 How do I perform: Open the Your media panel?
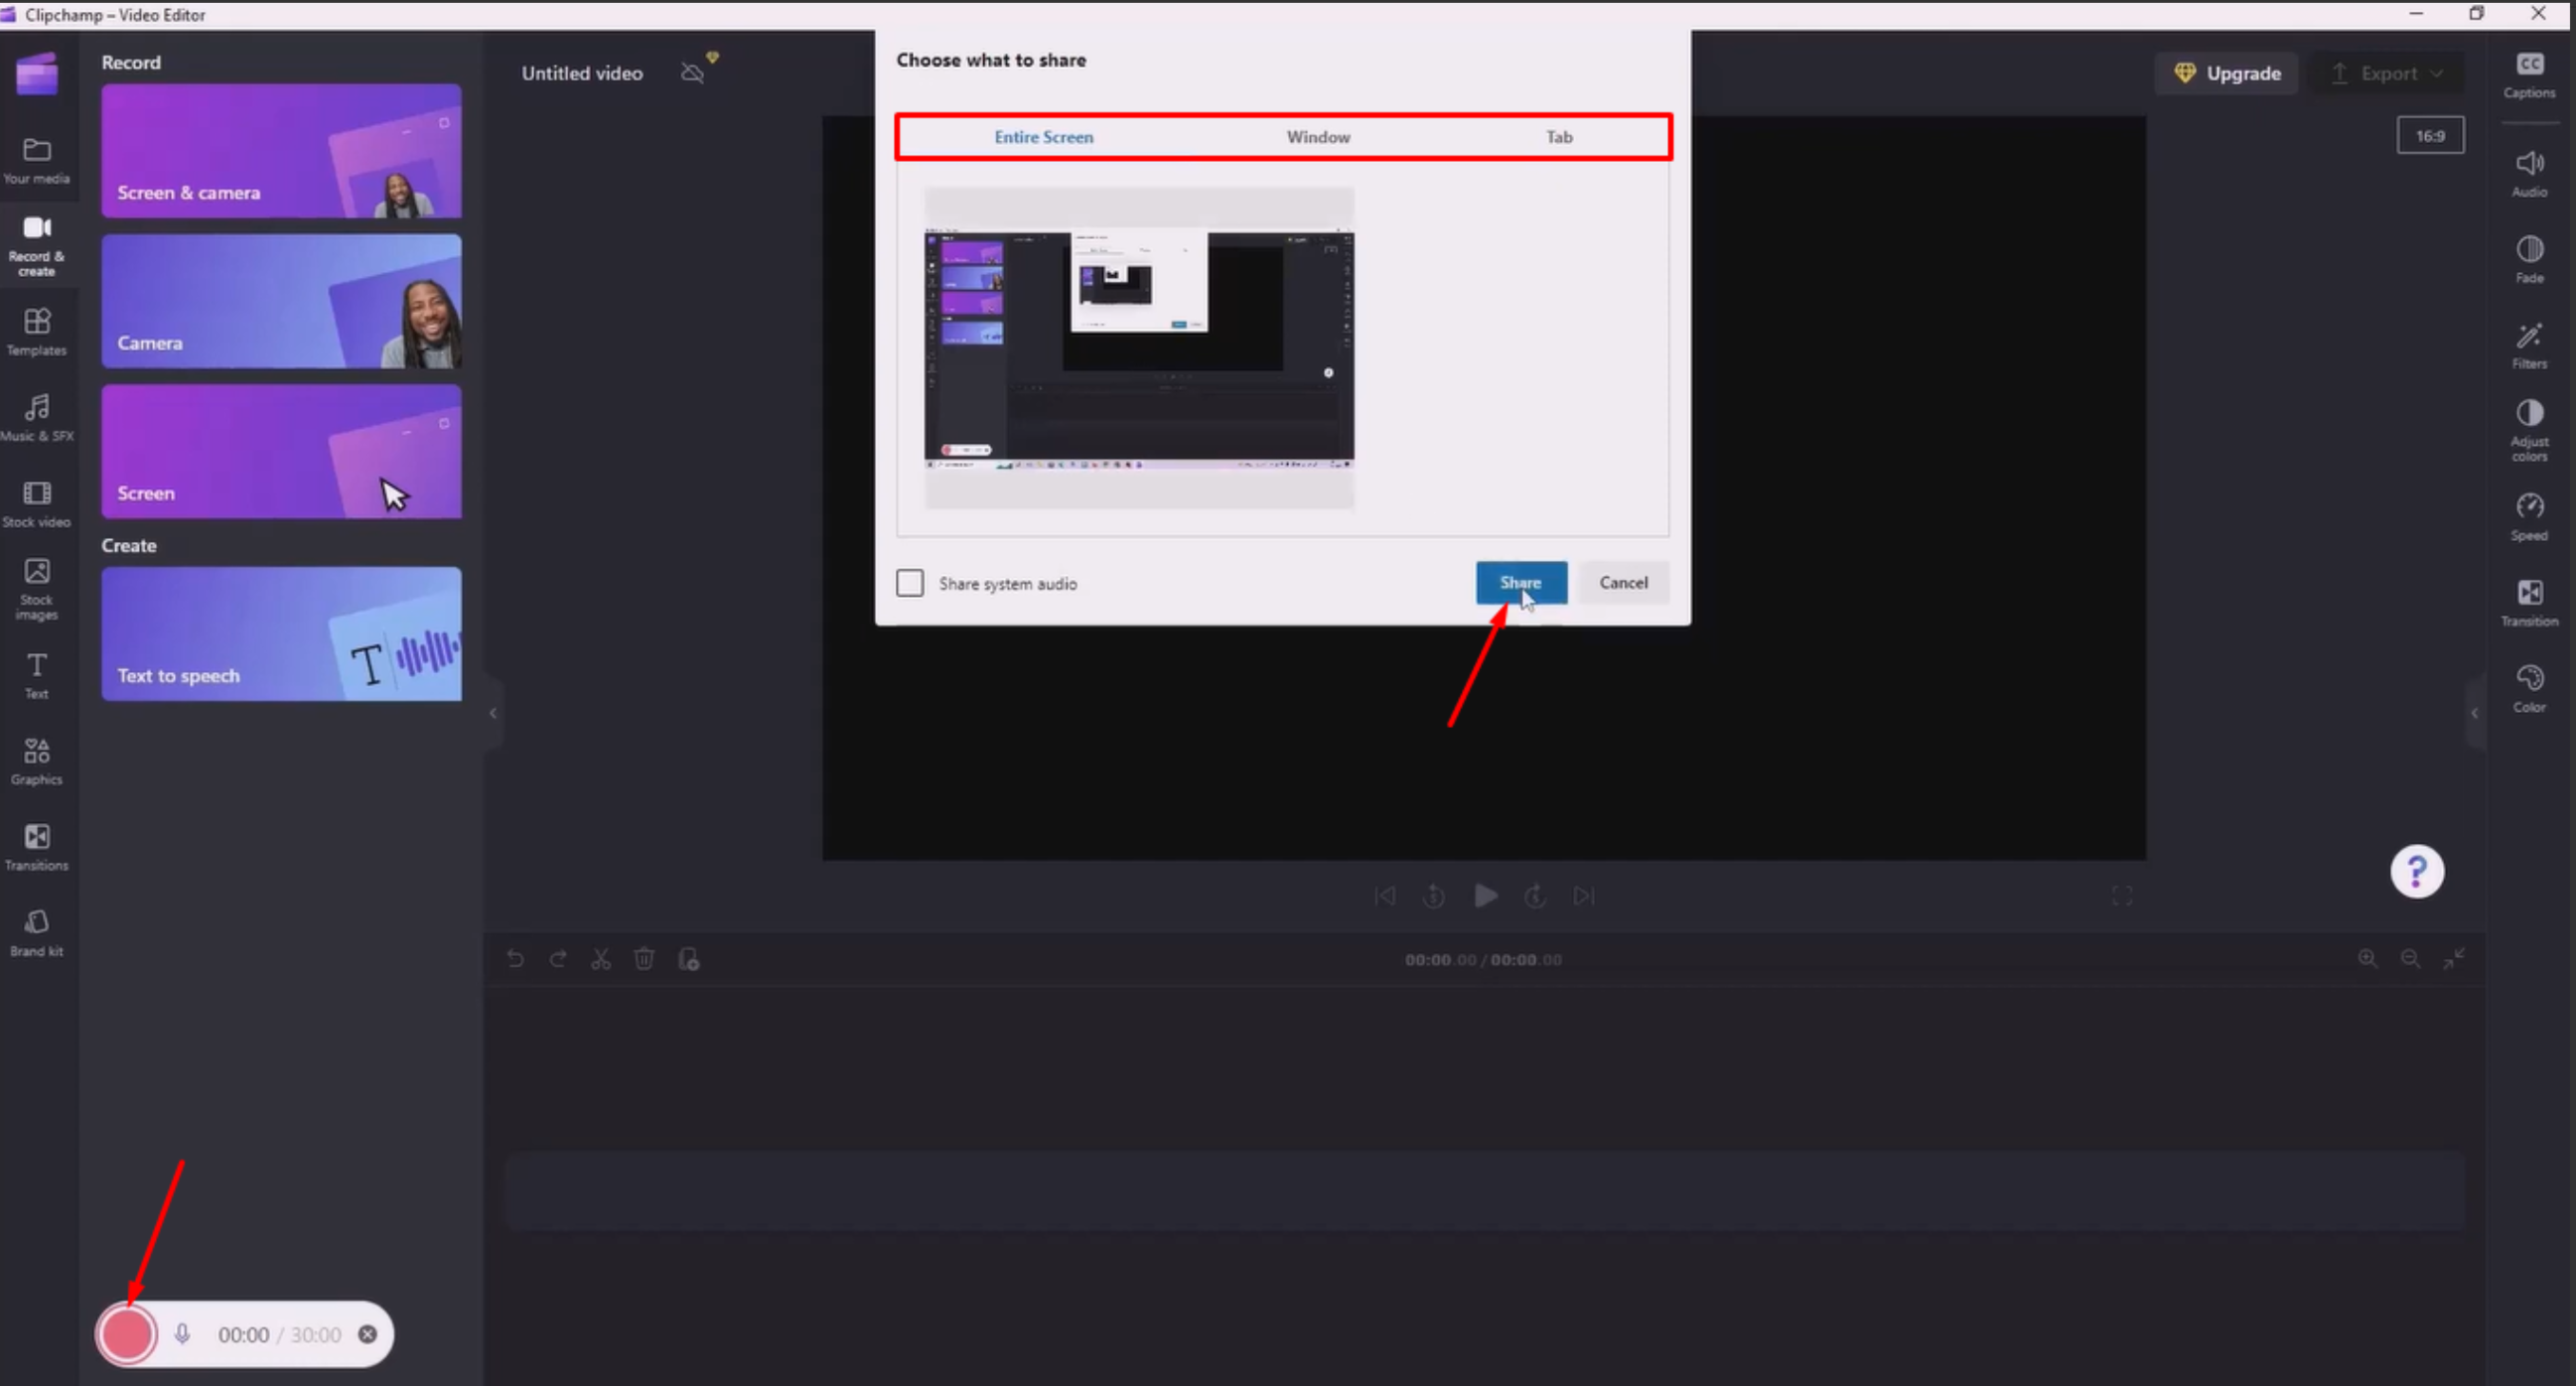(x=37, y=160)
